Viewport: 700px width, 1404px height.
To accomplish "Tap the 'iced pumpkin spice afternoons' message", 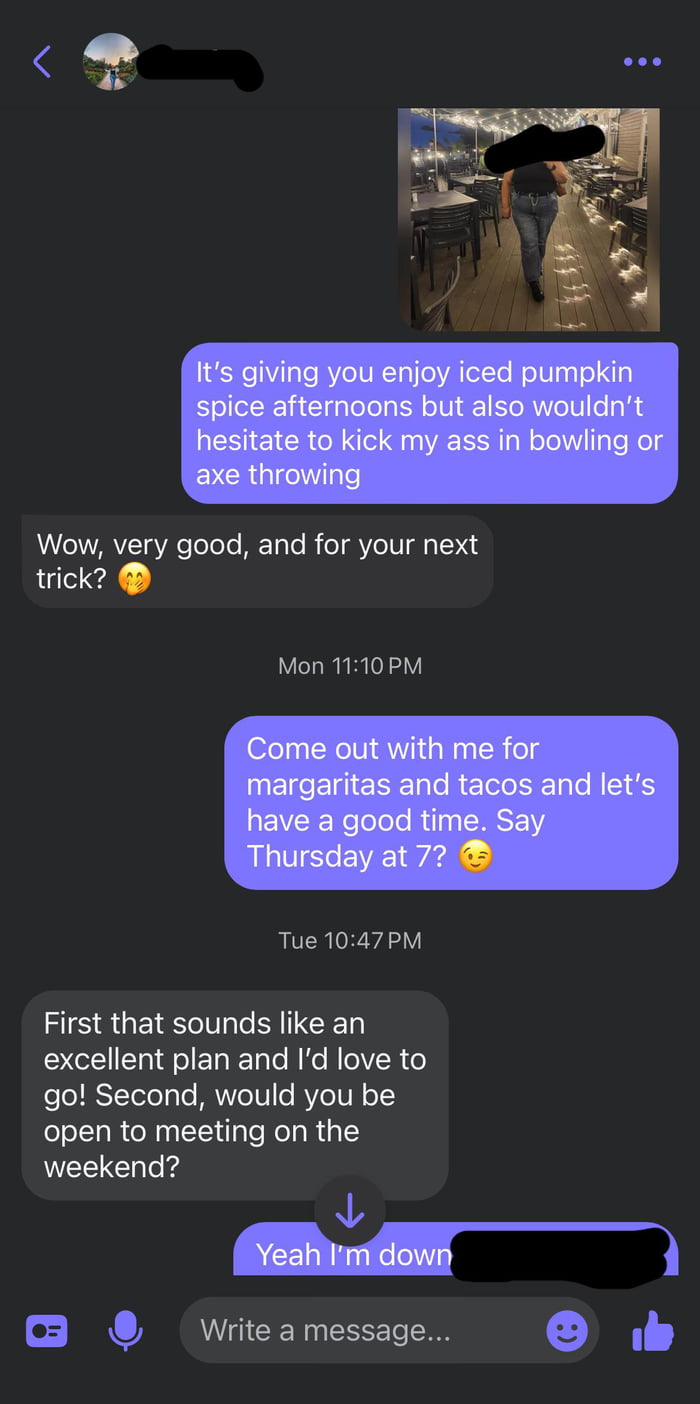I will [x=429, y=423].
